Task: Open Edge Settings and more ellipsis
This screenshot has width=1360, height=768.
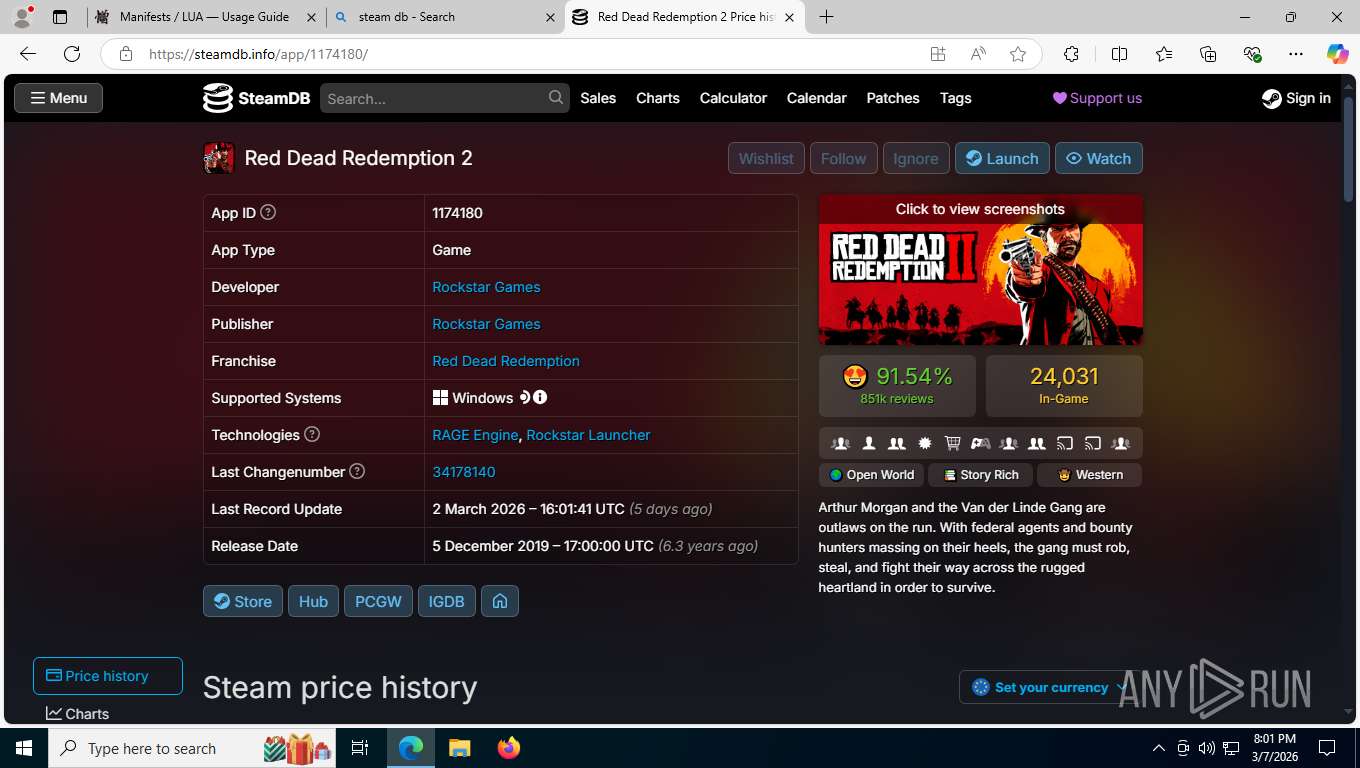Action: point(1296,54)
